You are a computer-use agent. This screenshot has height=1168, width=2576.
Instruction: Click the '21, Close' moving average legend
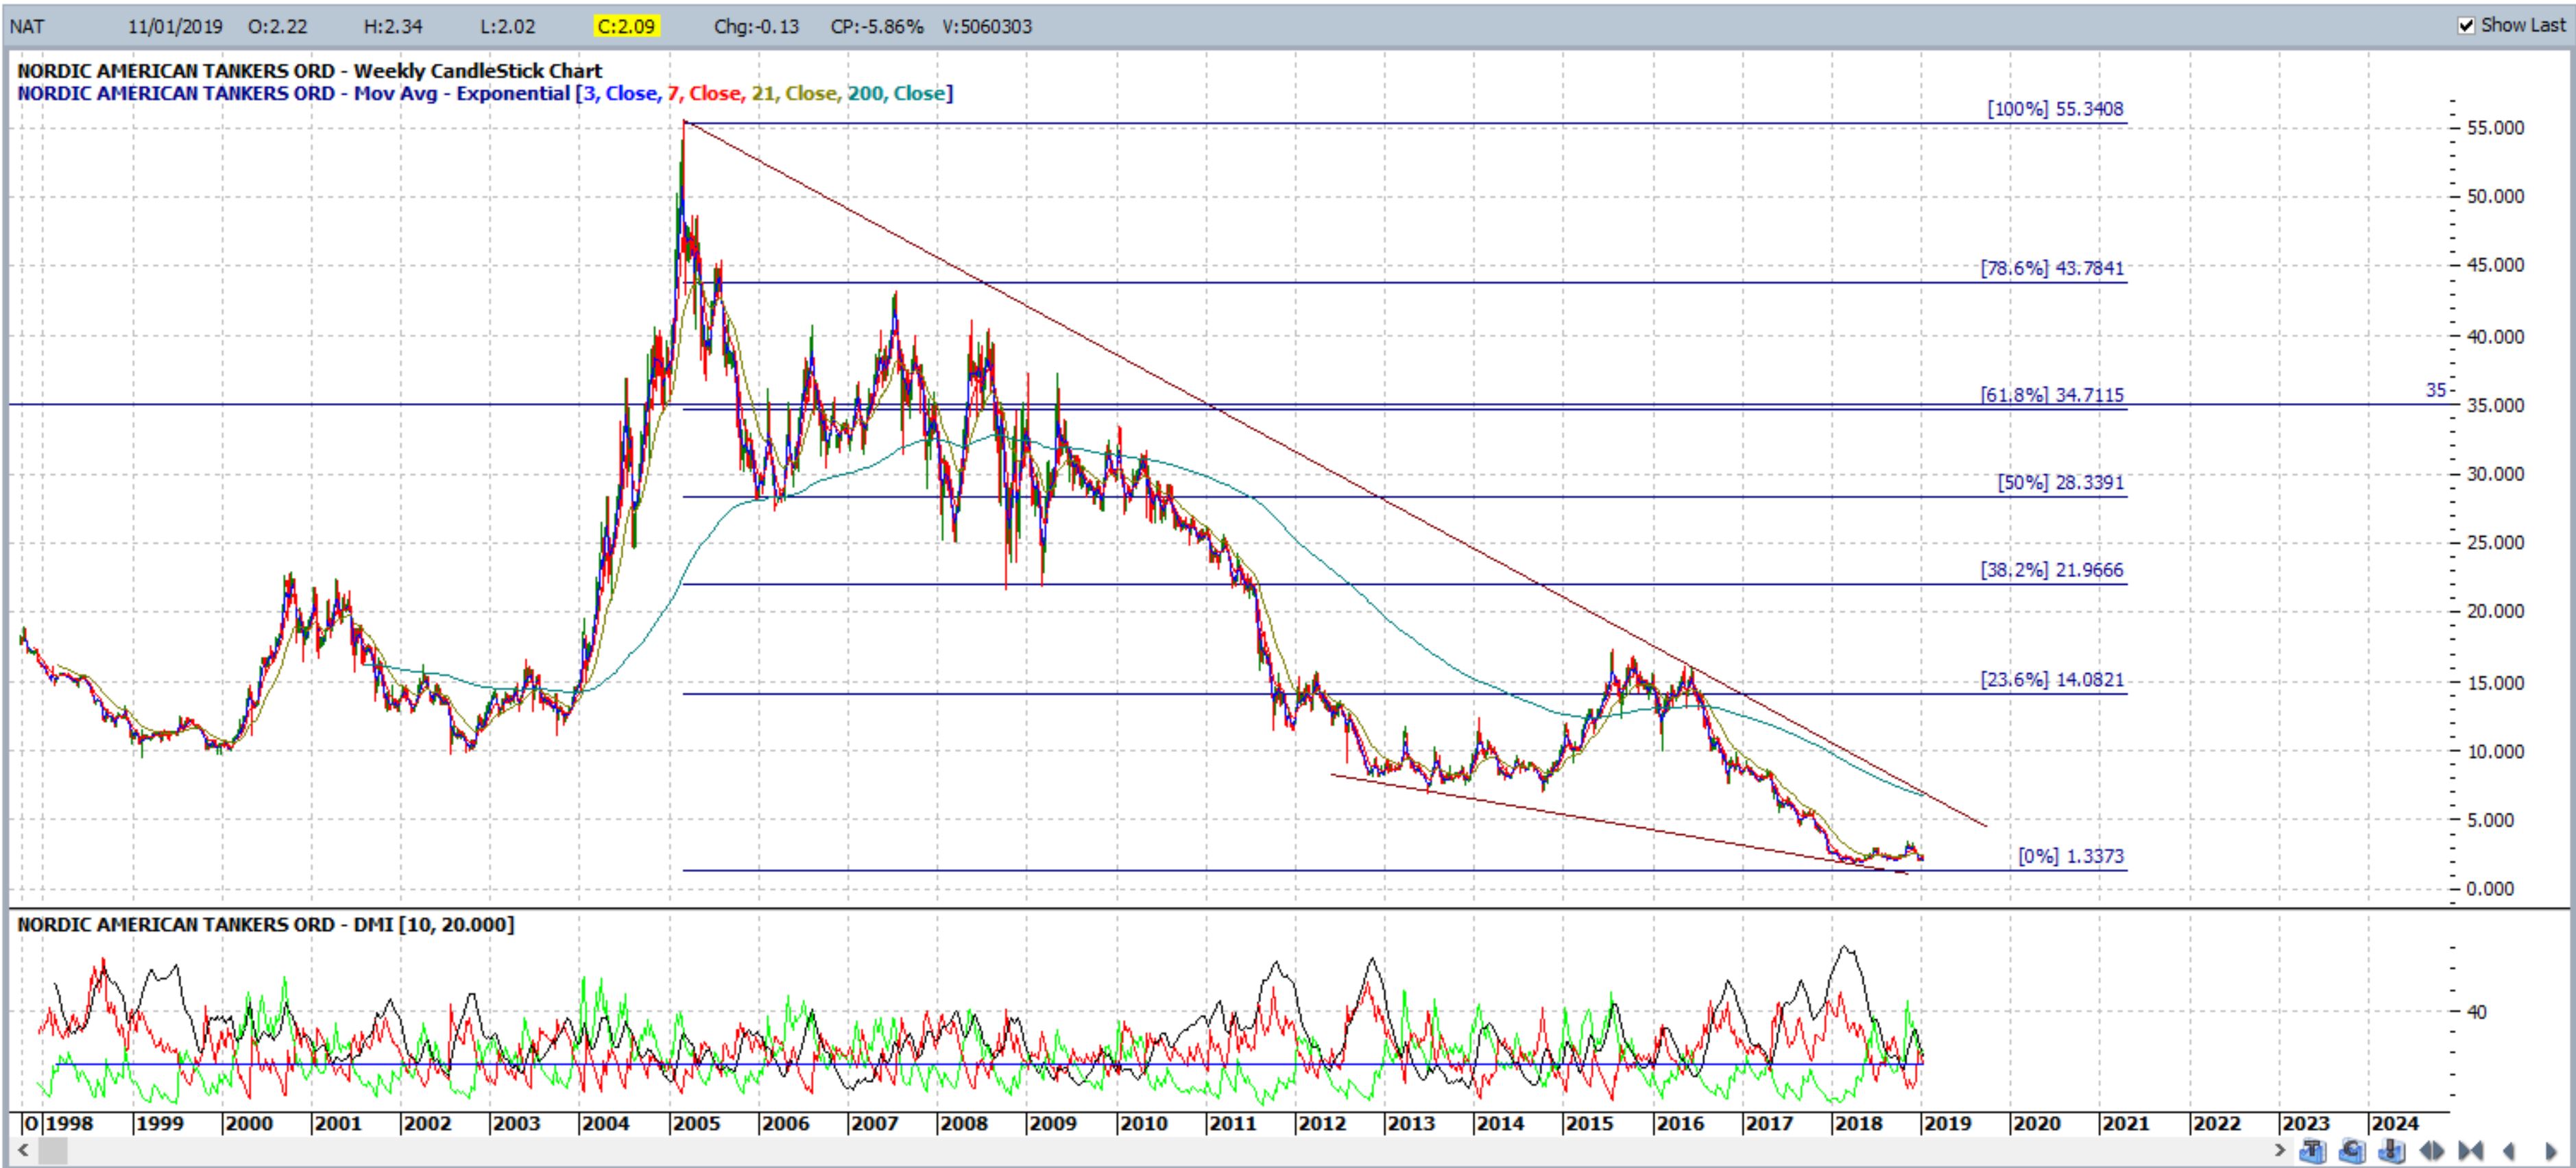pos(795,94)
